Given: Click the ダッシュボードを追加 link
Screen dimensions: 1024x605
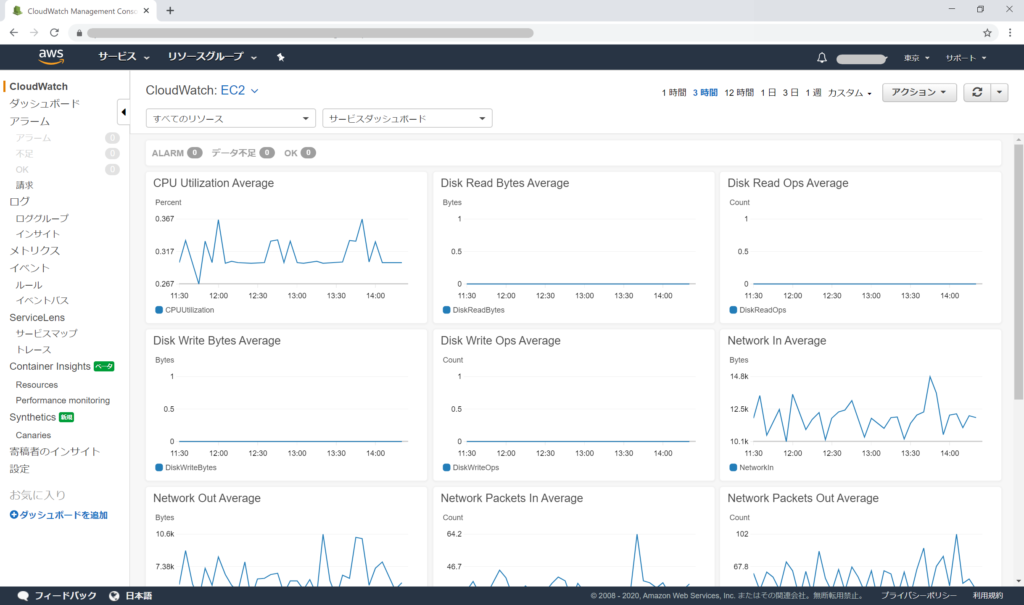Looking at the screenshot, I should click(59, 515).
